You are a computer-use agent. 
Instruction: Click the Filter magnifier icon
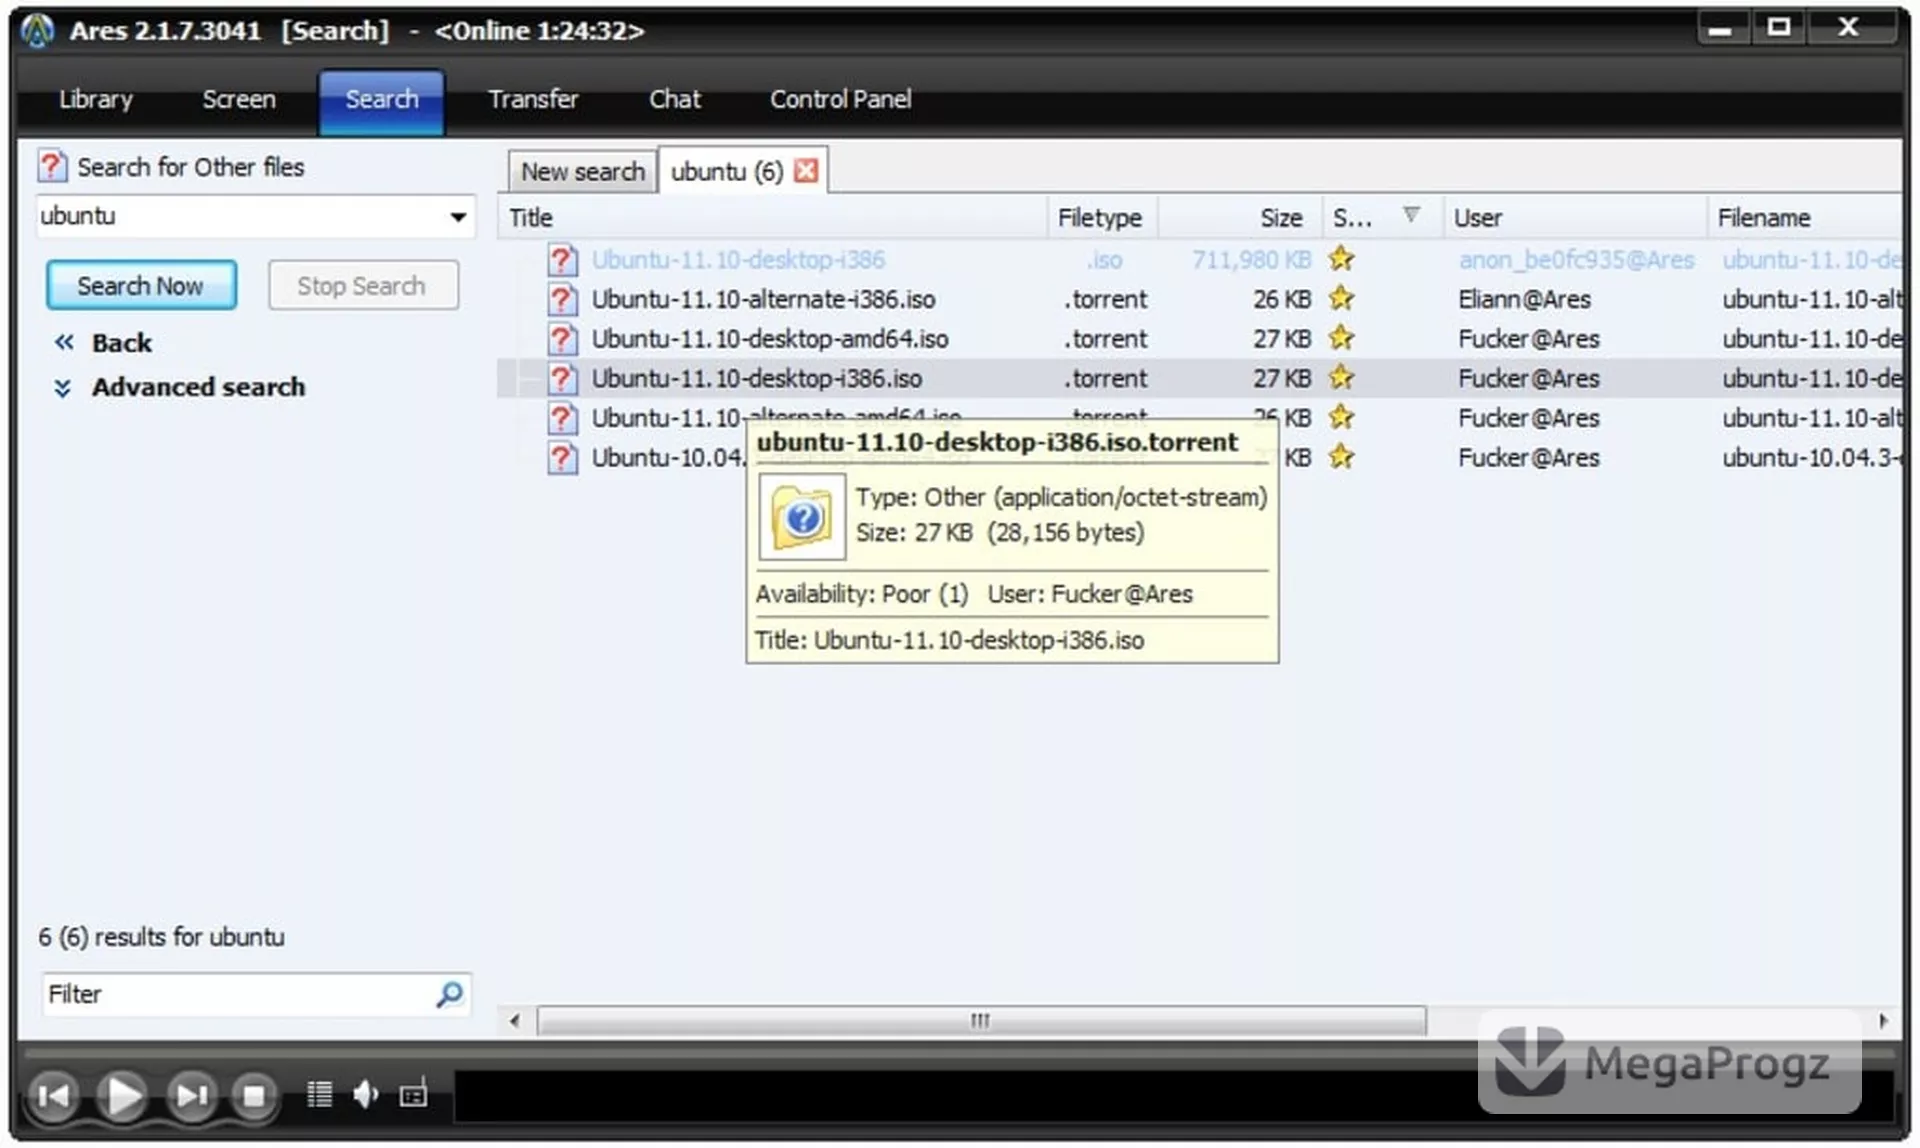tap(450, 994)
